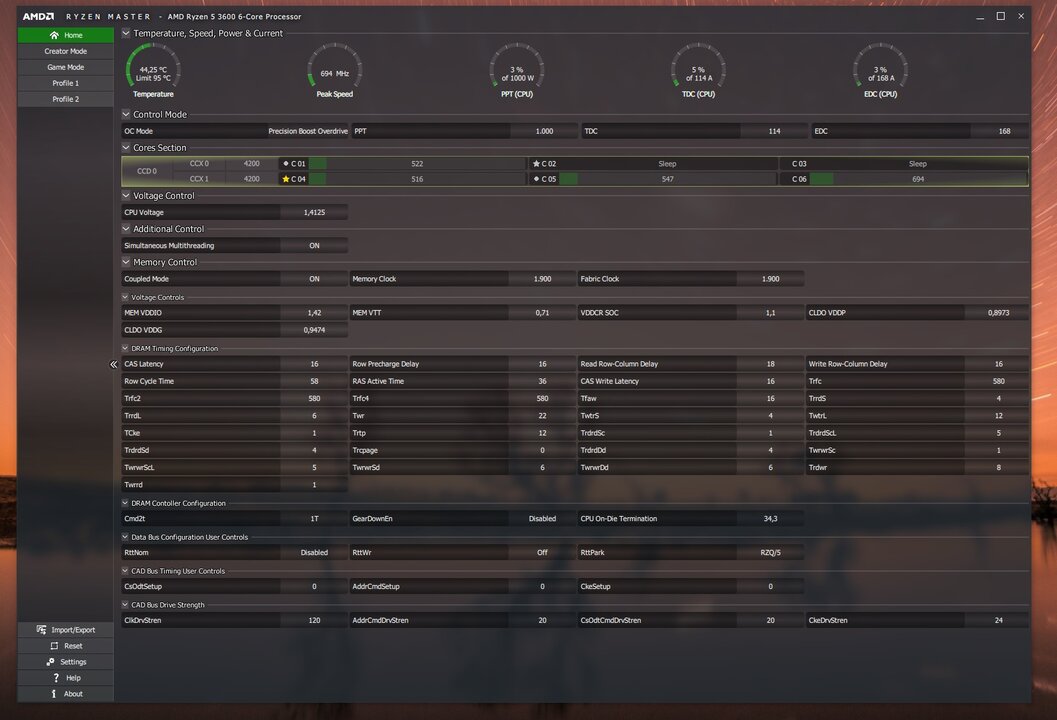Collapse Temperature, Speed, Power & Current section

coord(126,32)
